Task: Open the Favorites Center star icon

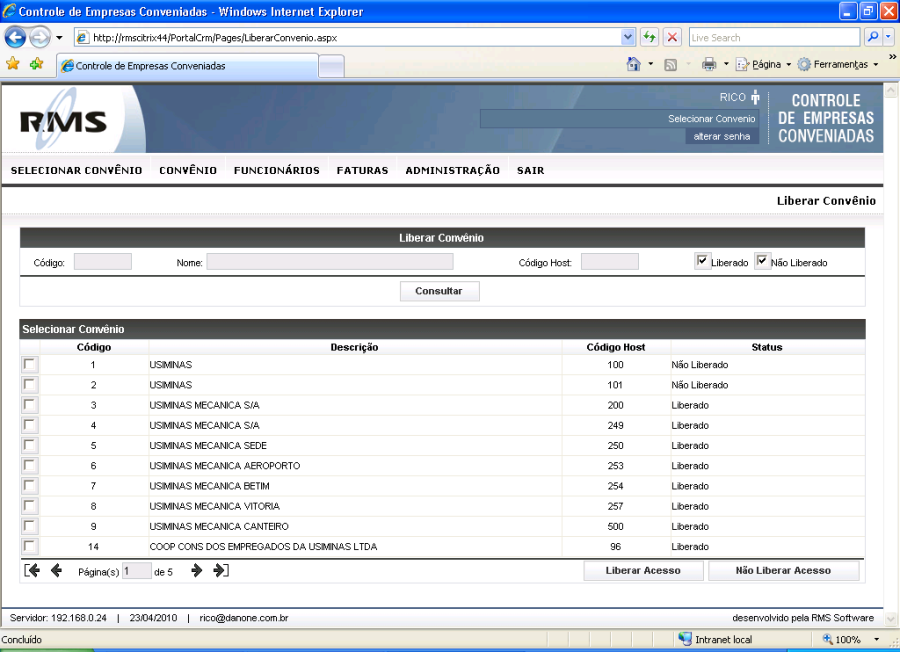Action: tap(13, 64)
